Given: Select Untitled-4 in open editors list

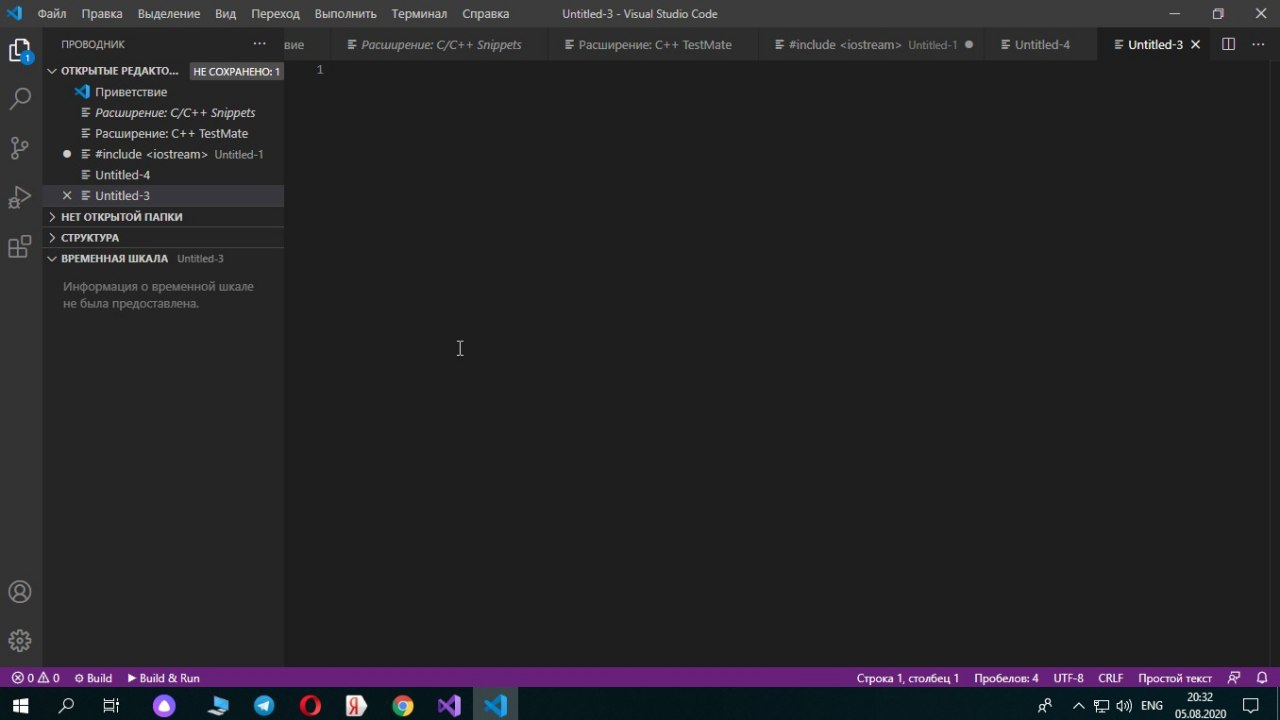Looking at the screenshot, I should 122,175.
